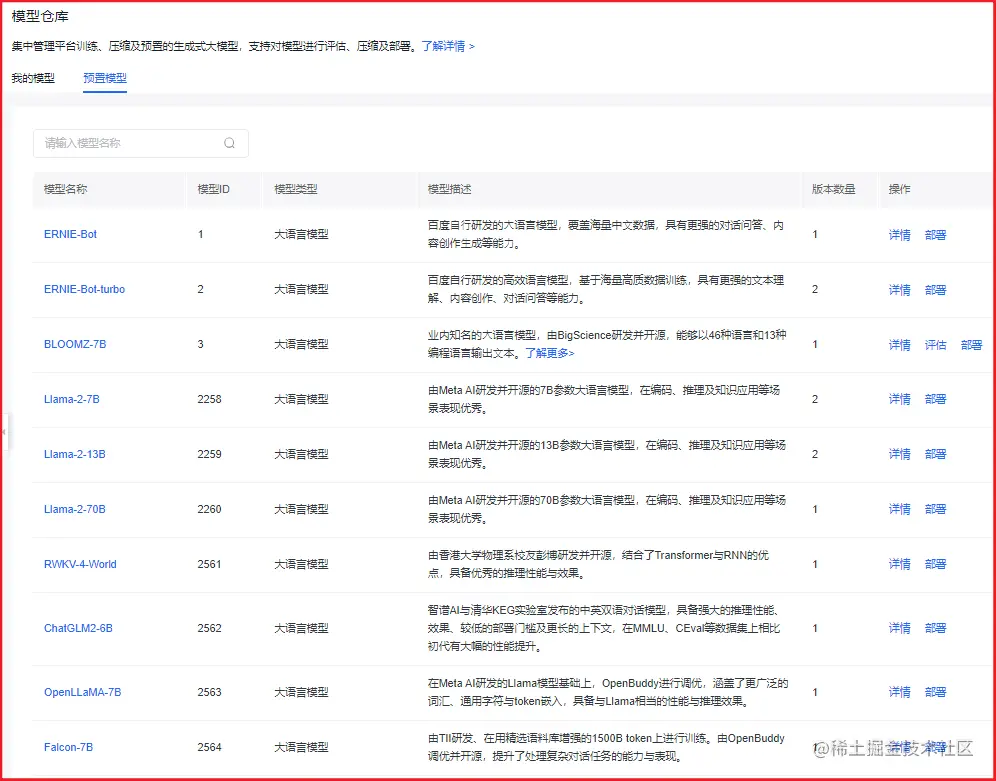Open the ChatGLM2-6B model link

78,628
